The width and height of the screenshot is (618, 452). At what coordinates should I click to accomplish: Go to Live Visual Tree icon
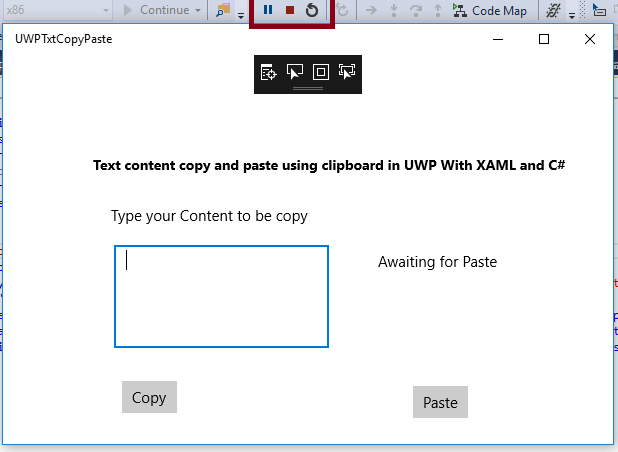(269, 71)
